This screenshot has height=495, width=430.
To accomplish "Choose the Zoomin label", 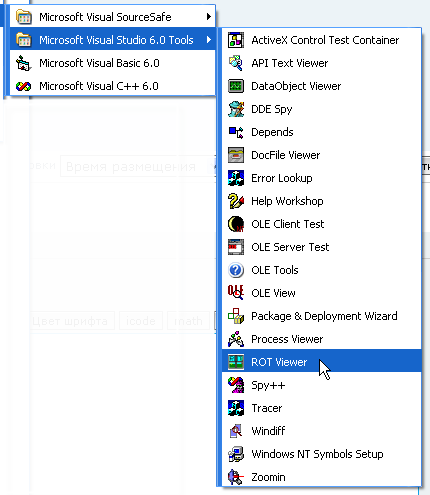I will click(x=268, y=477).
